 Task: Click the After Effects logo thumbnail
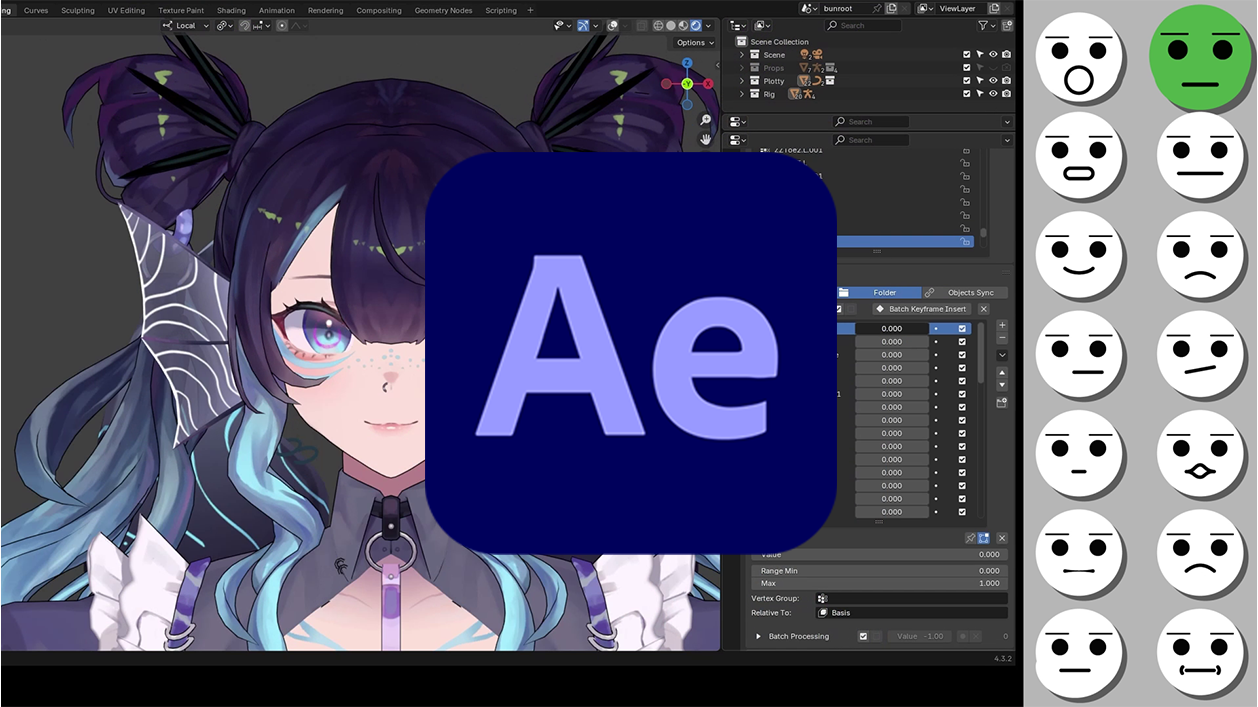click(631, 353)
